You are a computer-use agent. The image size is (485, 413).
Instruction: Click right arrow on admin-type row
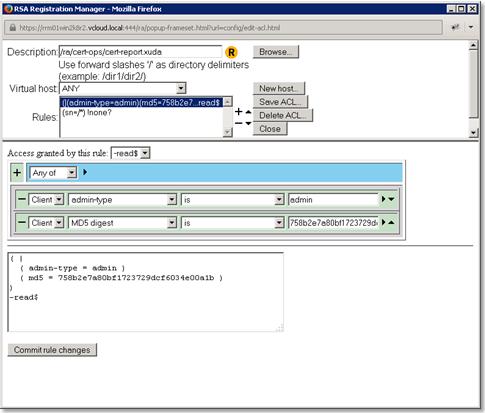(383, 199)
